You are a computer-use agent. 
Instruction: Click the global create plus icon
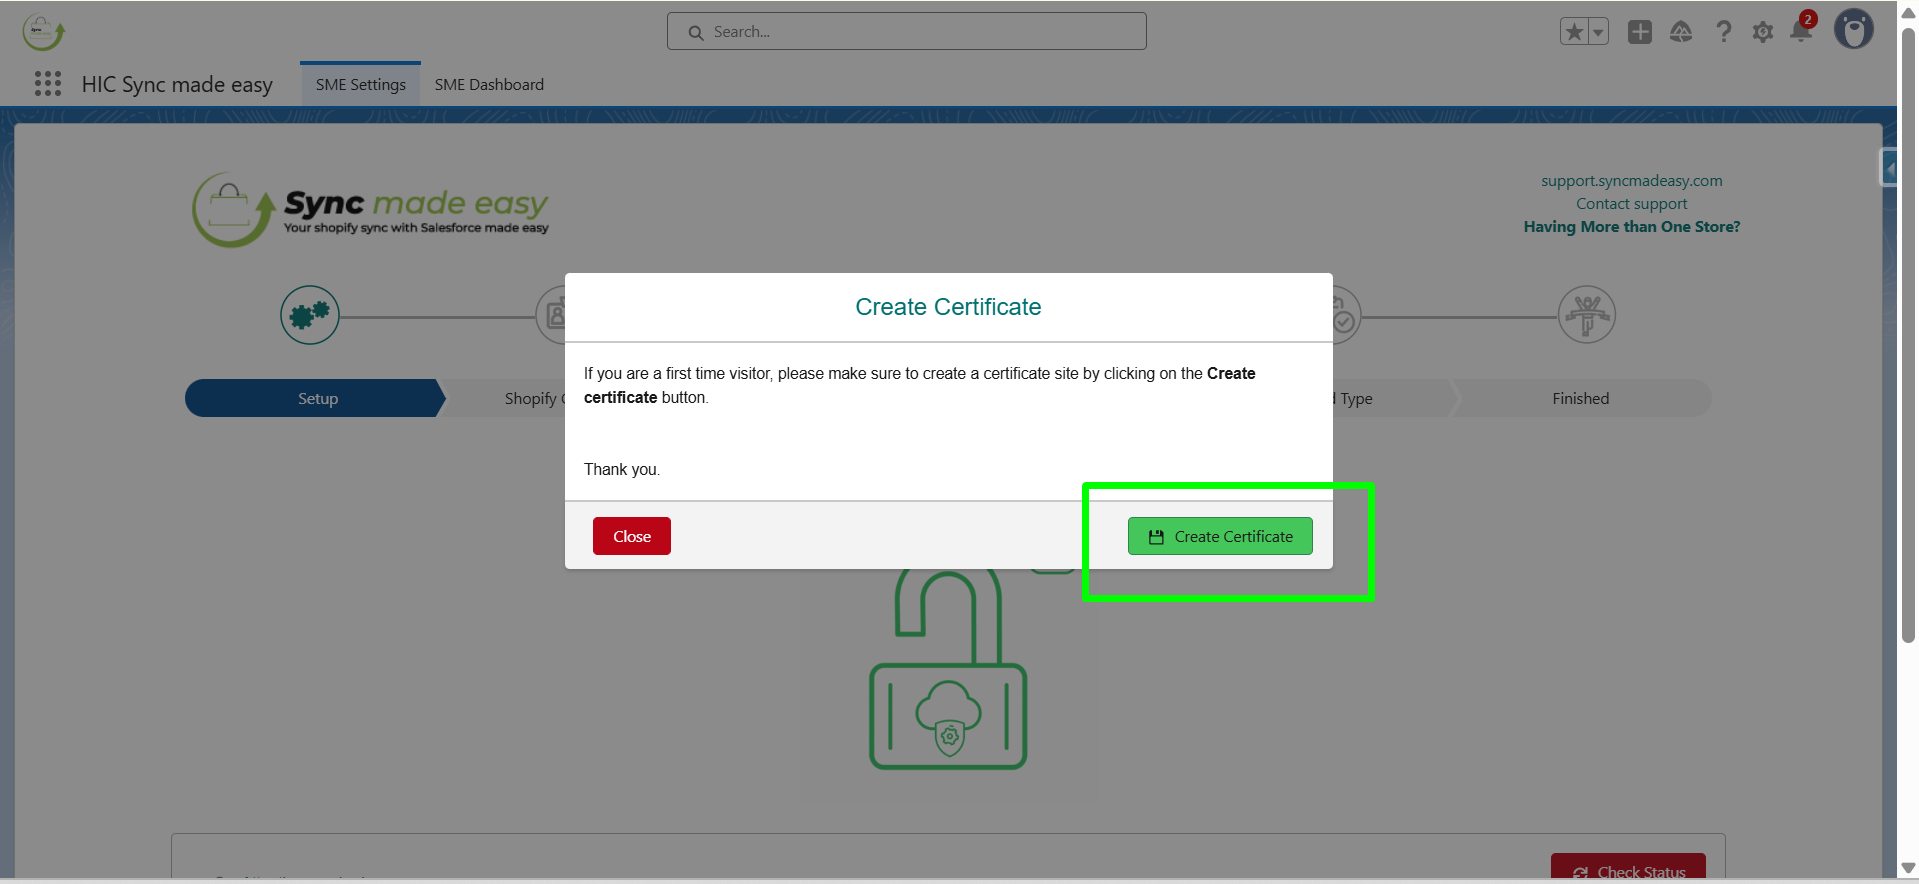pos(1639,32)
